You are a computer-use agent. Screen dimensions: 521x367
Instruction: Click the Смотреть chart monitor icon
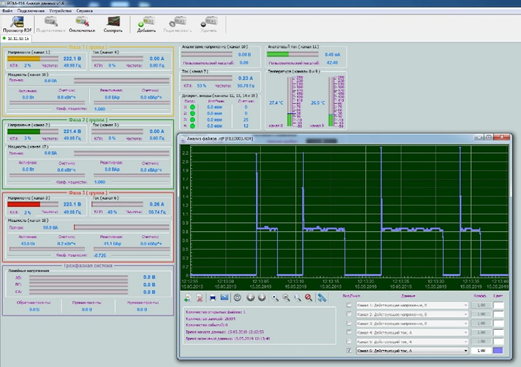coord(113,24)
